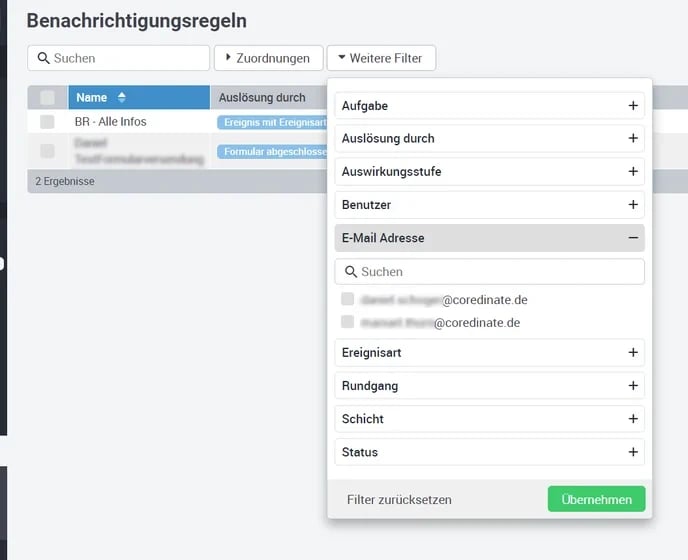The width and height of the screenshot is (688, 560).
Task: Click the plus icon next to Aufgabe
Action: click(633, 106)
